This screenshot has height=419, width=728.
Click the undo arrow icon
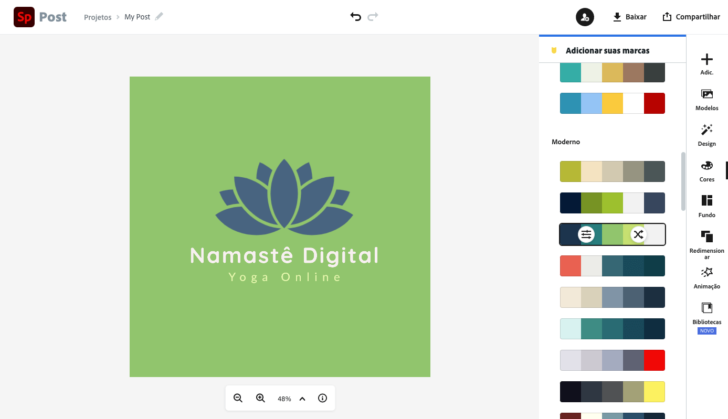point(355,17)
